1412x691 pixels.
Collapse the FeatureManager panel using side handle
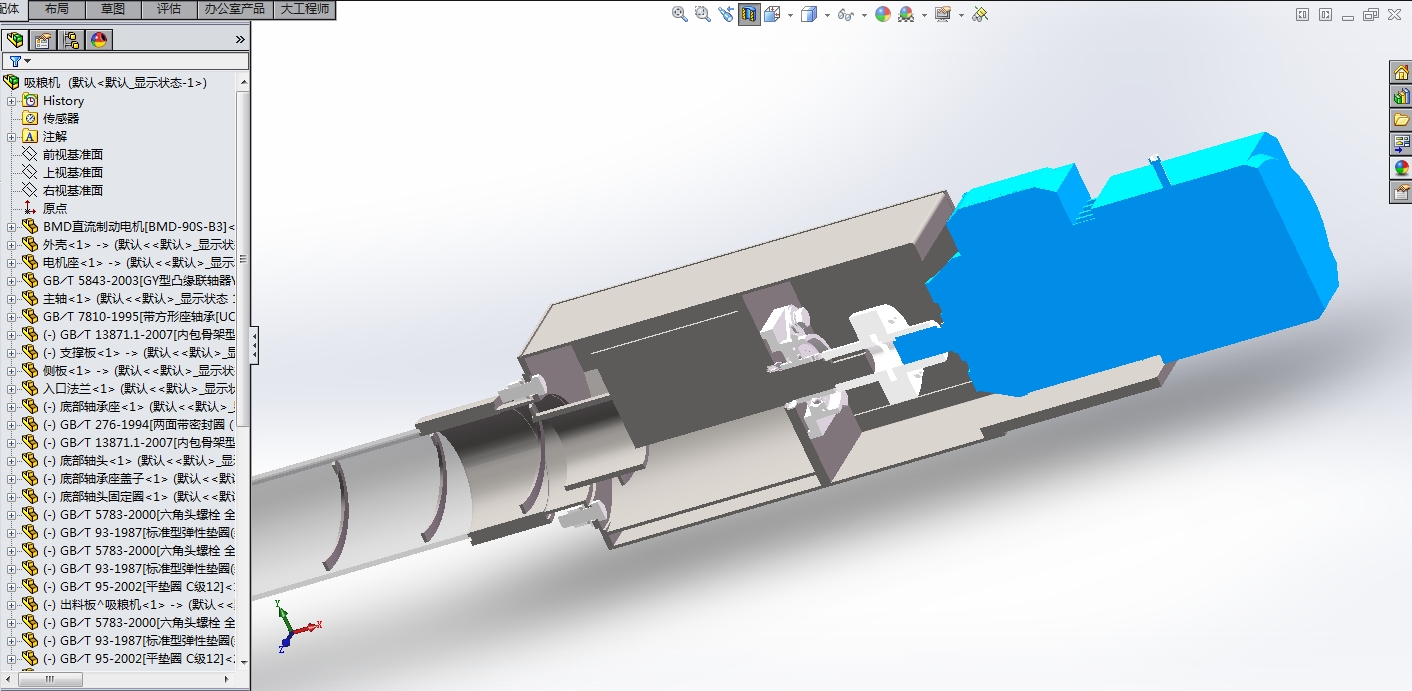coord(254,345)
